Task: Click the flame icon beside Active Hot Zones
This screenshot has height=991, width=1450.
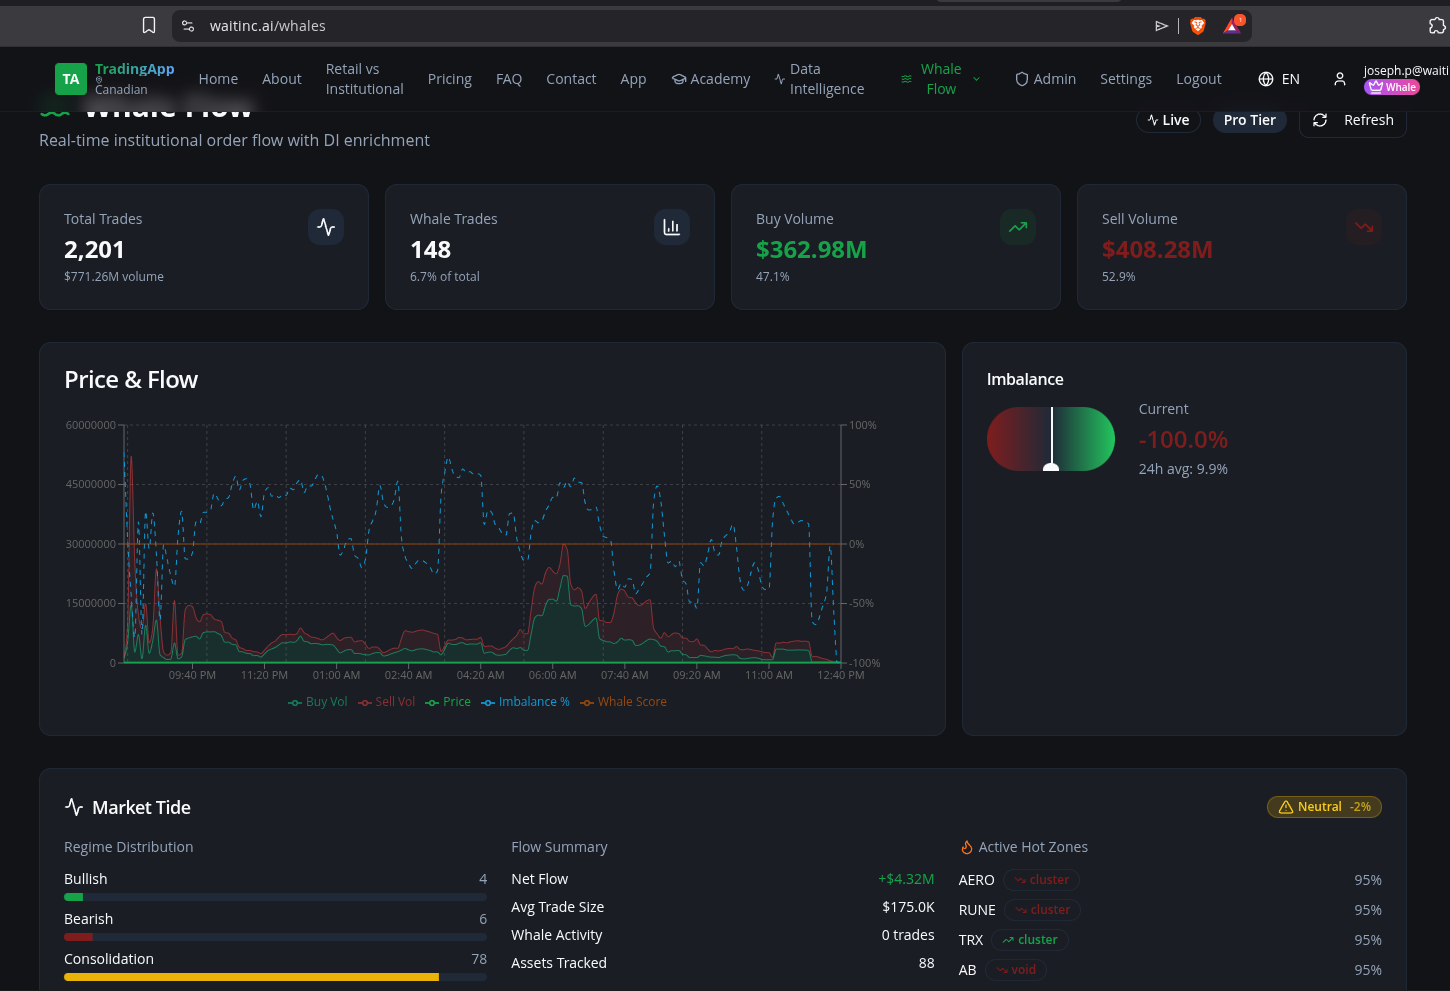Action: (966, 846)
